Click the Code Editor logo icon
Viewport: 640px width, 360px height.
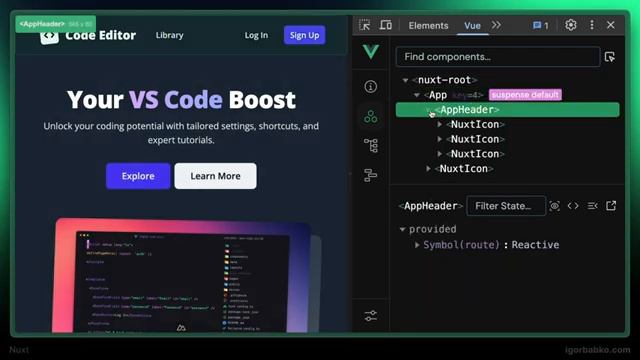point(49,36)
